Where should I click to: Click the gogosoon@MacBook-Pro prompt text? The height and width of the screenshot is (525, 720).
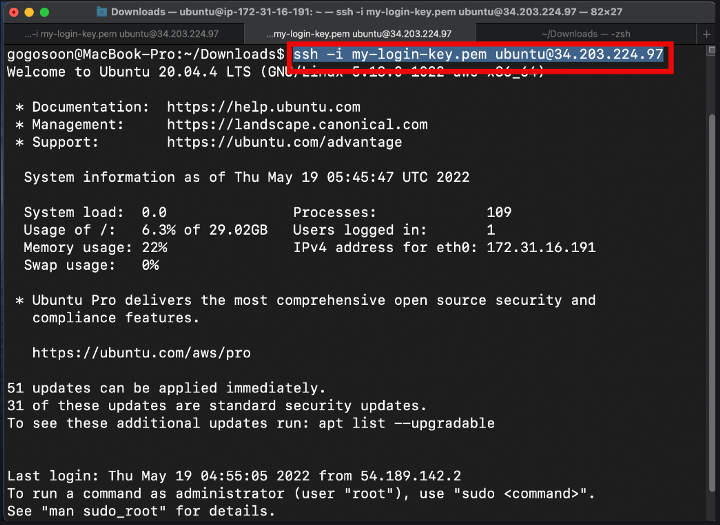(145, 55)
